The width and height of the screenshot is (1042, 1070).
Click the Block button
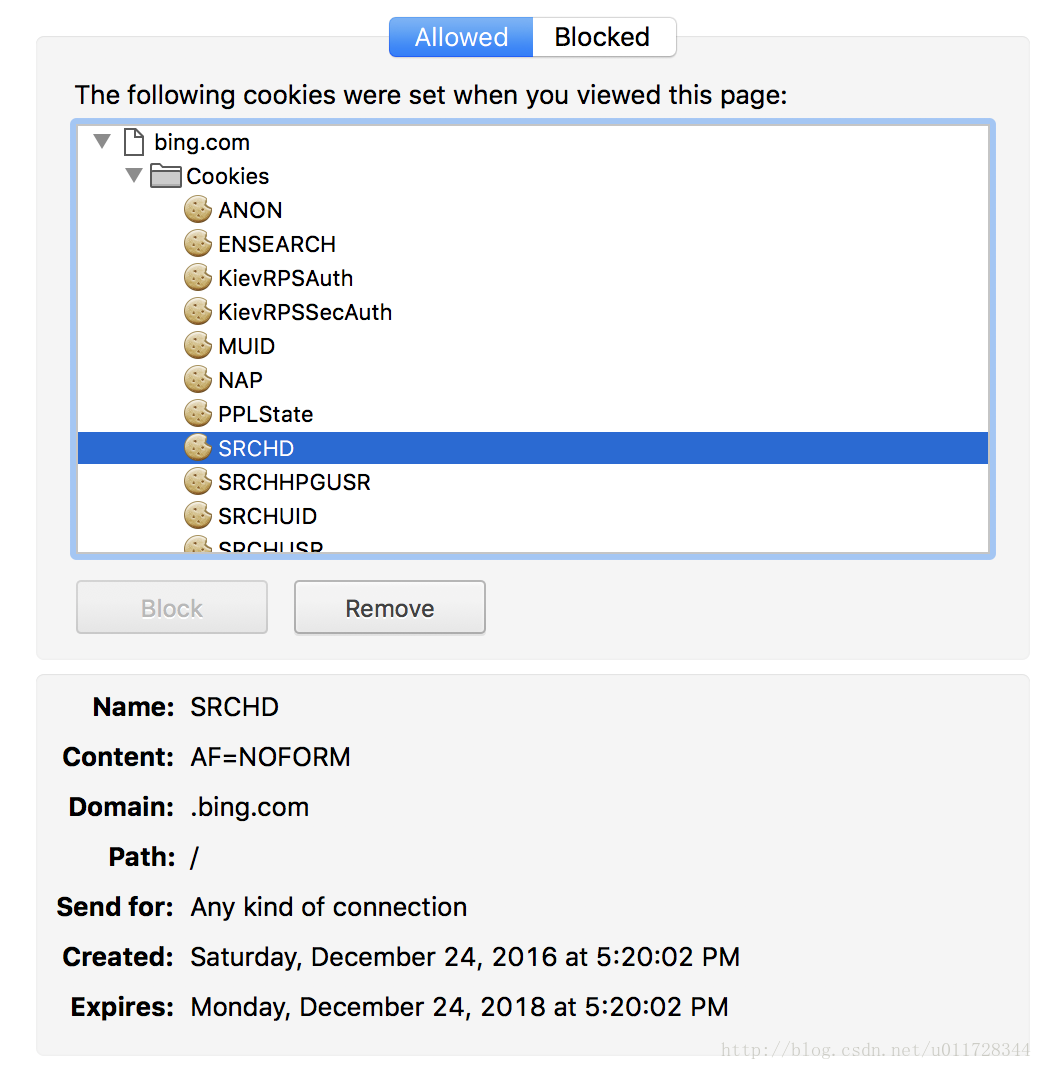pyautogui.click(x=172, y=607)
